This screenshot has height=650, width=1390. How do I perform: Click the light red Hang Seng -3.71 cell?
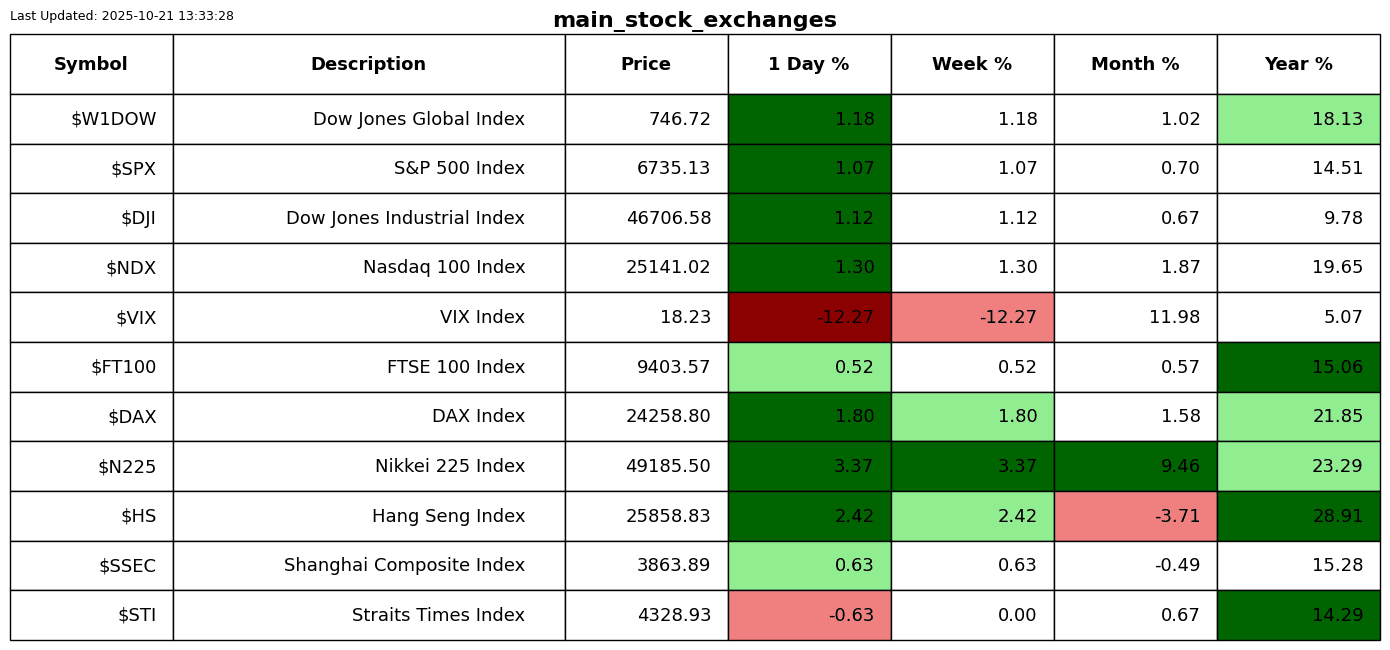[1135, 516]
